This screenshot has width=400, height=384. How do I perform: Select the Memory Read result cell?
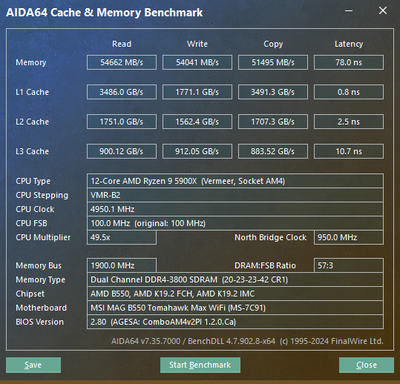coord(122,62)
